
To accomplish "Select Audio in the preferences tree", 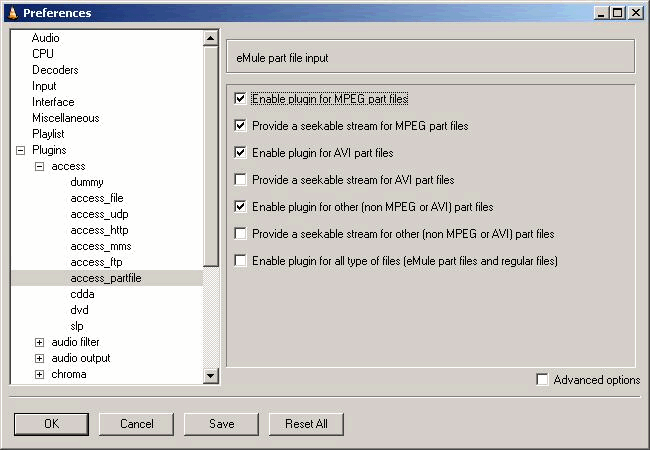I will pyautogui.click(x=46, y=38).
